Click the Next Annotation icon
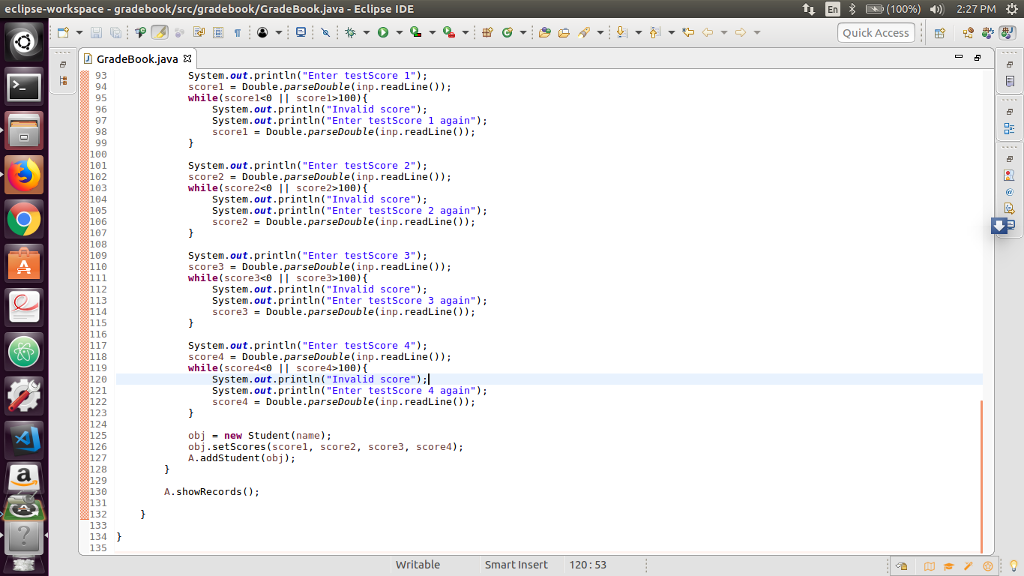The height and width of the screenshot is (576, 1024). (622, 32)
